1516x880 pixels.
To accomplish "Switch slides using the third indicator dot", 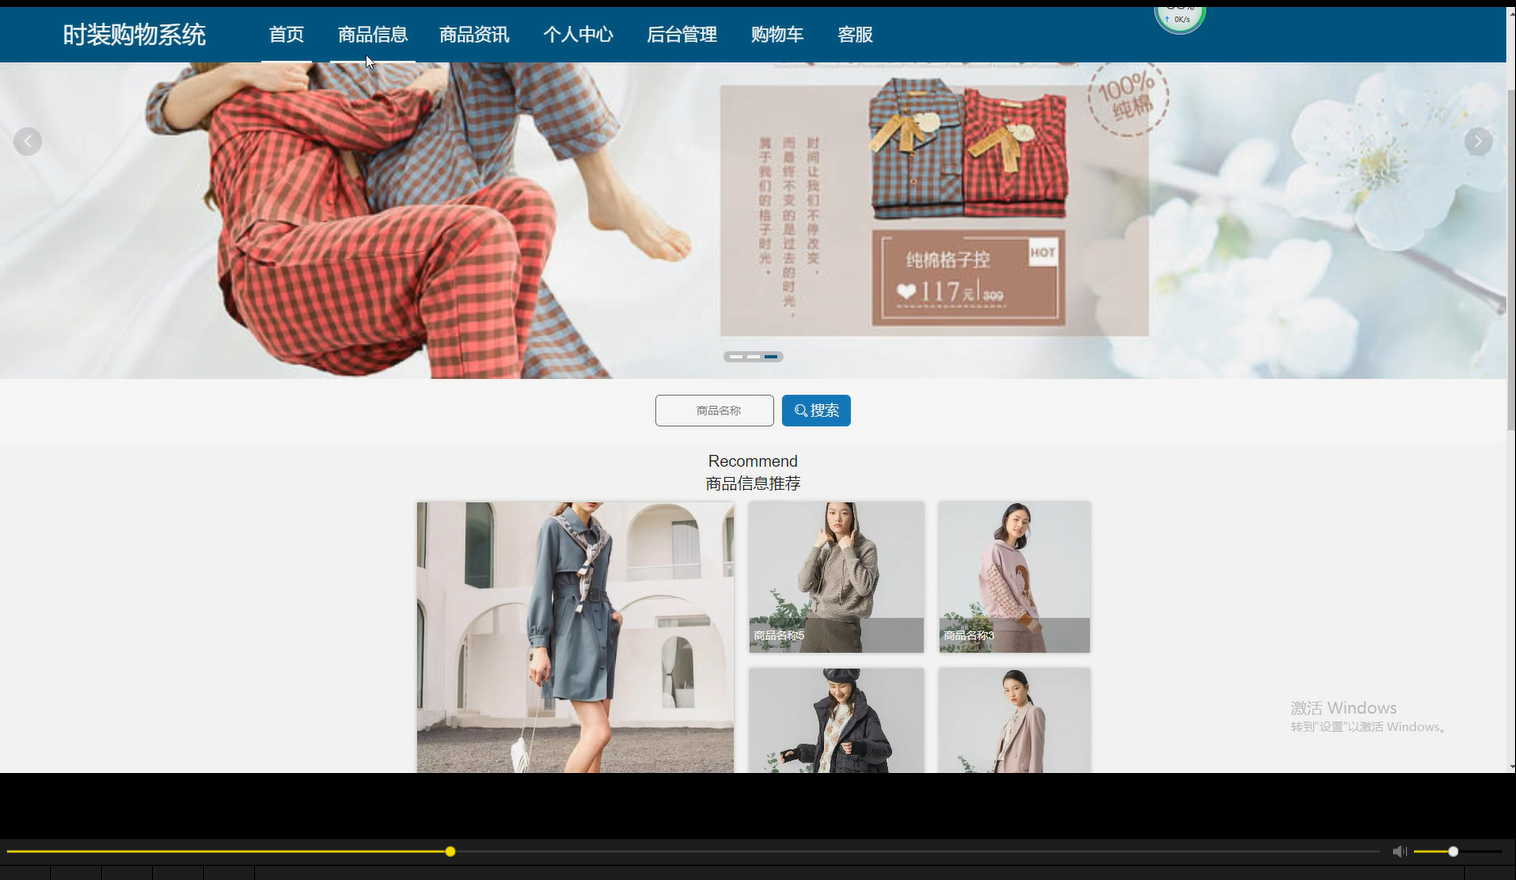I will pyautogui.click(x=771, y=356).
